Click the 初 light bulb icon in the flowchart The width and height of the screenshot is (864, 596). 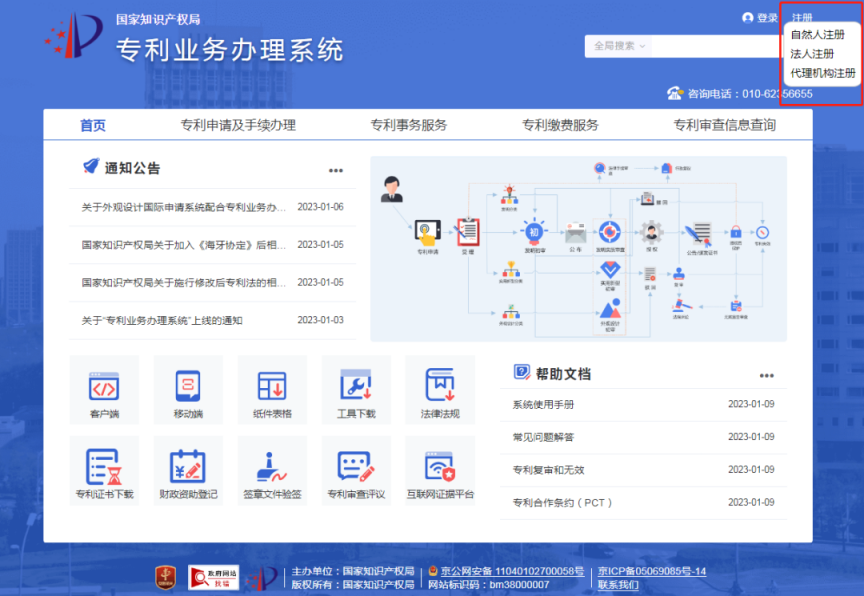[534, 231]
